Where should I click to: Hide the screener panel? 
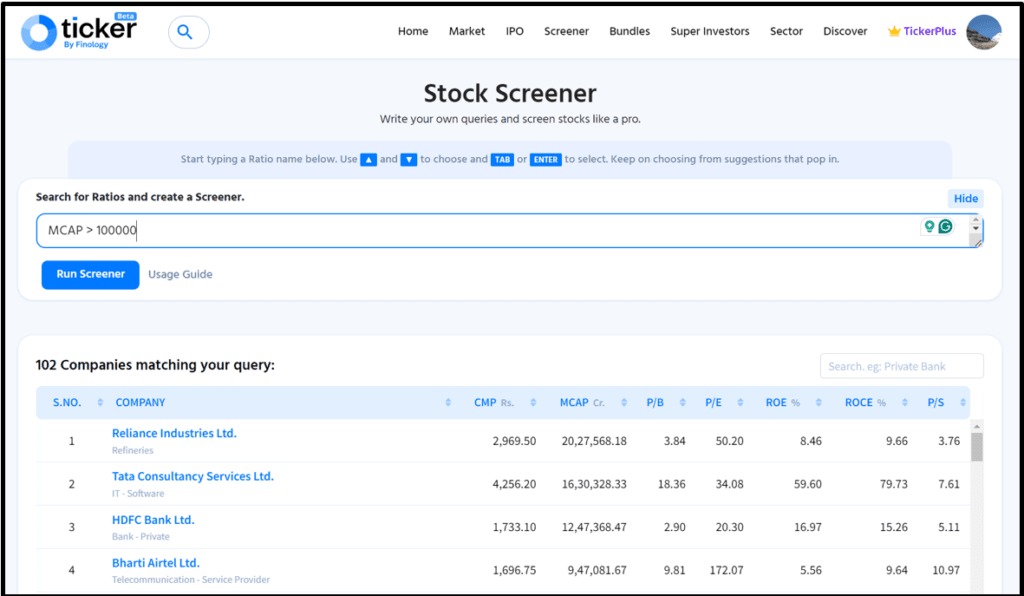point(964,198)
